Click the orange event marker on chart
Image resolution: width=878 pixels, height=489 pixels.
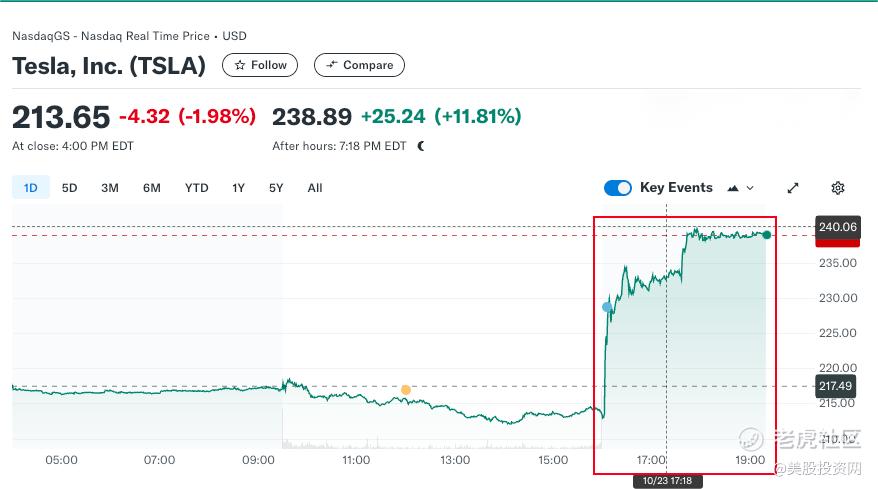(x=405, y=390)
